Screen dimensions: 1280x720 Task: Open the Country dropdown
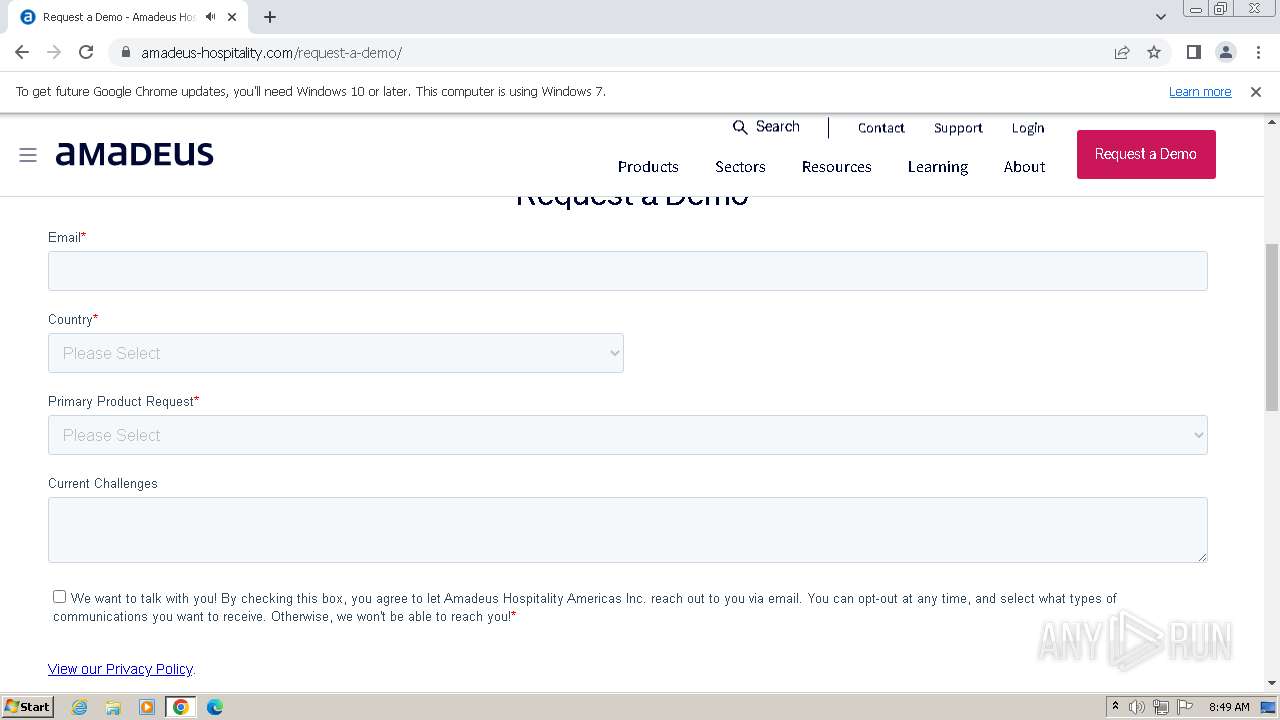coord(336,353)
